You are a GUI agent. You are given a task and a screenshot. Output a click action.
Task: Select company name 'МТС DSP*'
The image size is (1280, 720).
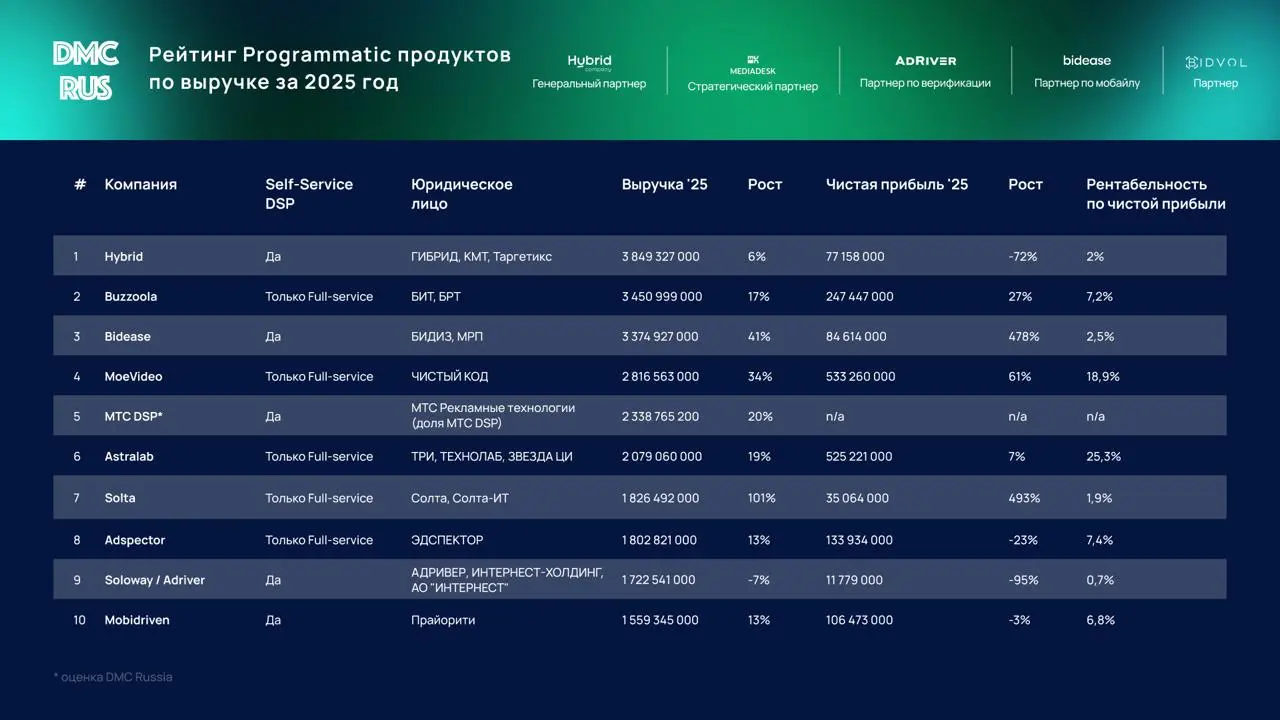[x=134, y=417]
